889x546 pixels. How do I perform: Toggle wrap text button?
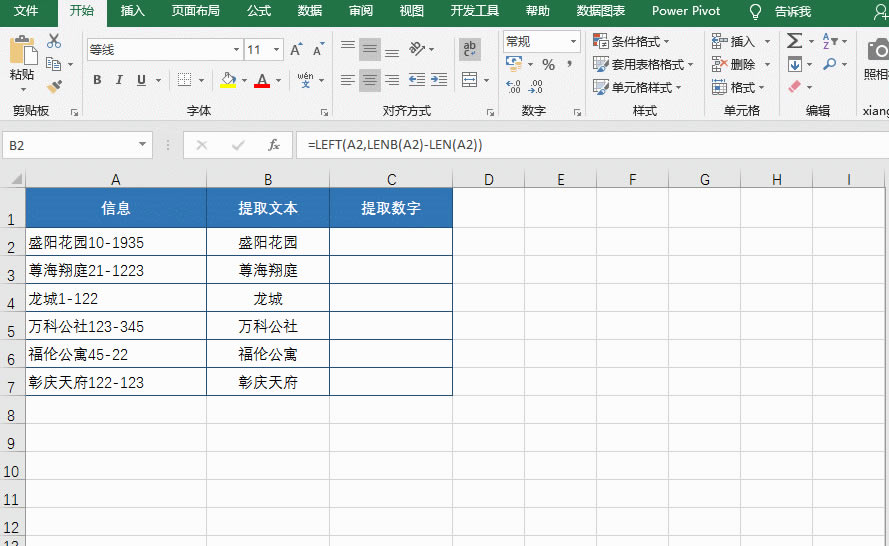[x=469, y=49]
